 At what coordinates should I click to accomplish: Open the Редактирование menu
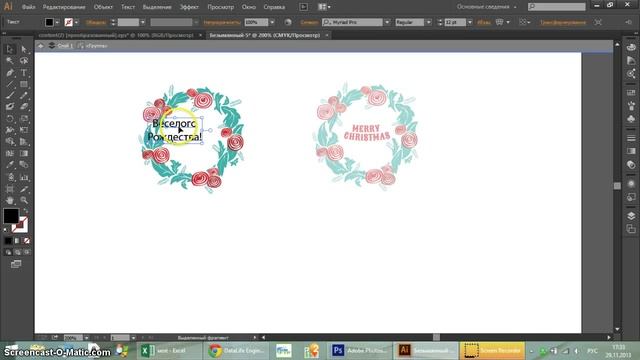64,7
